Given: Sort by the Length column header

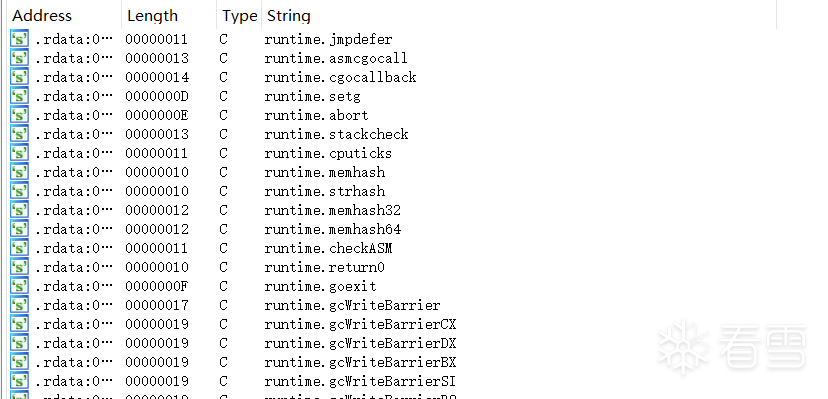Looking at the screenshot, I should click(152, 16).
